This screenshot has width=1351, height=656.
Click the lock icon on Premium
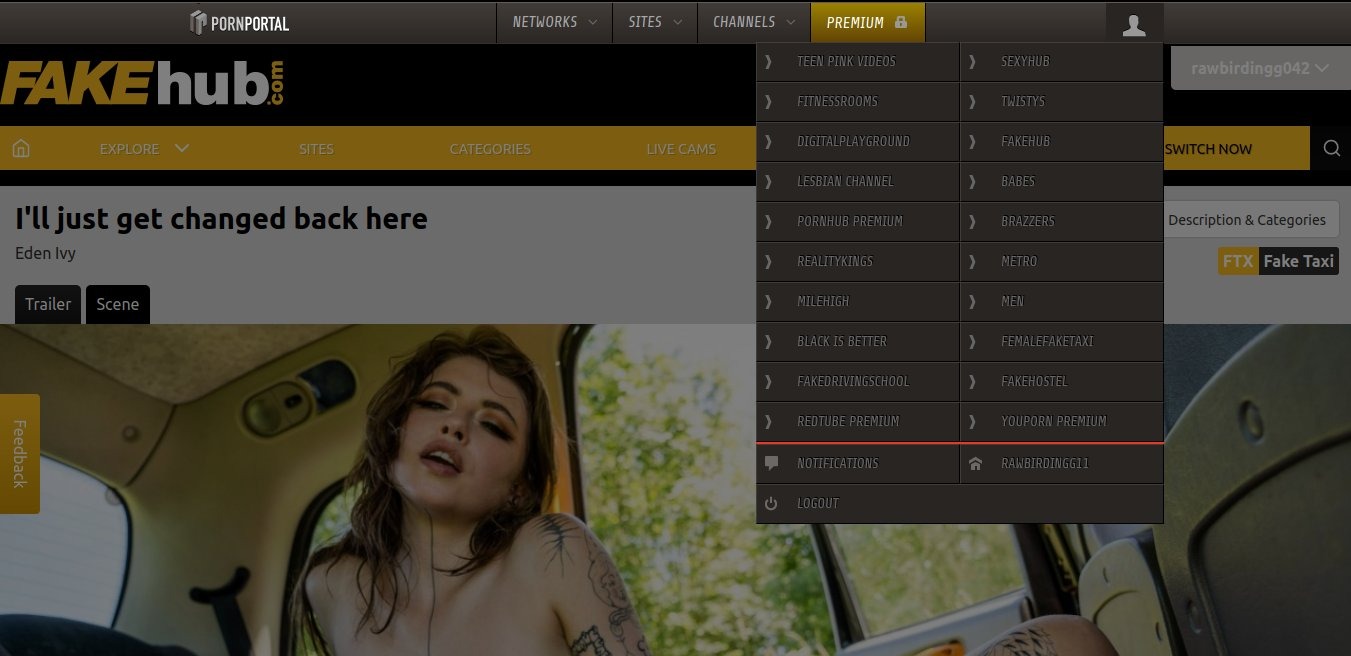pyautogui.click(x=901, y=22)
